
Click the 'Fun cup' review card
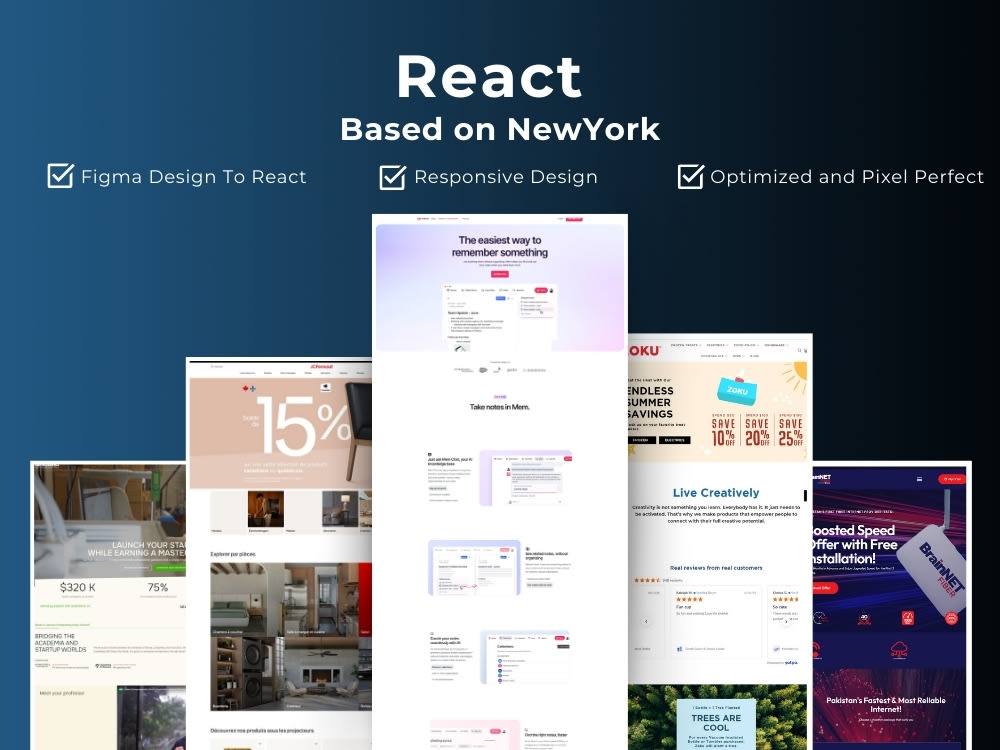pos(716,622)
